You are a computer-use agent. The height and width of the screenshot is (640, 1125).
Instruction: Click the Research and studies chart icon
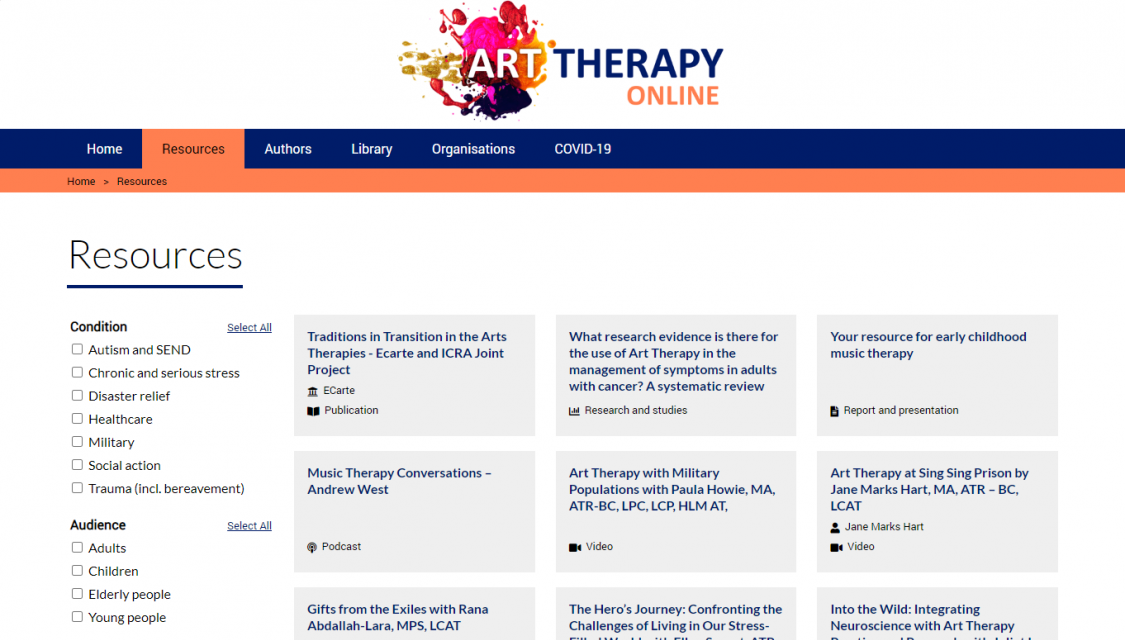click(575, 411)
